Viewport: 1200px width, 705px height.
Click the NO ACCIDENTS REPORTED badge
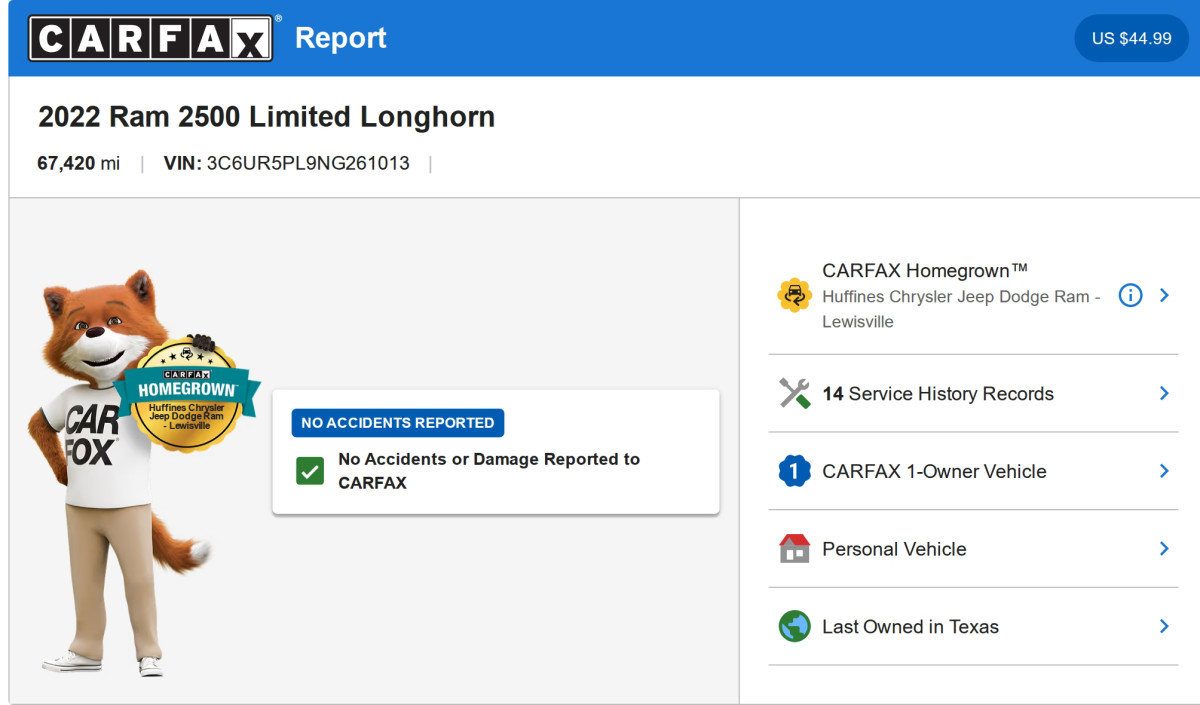click(398, 423)
